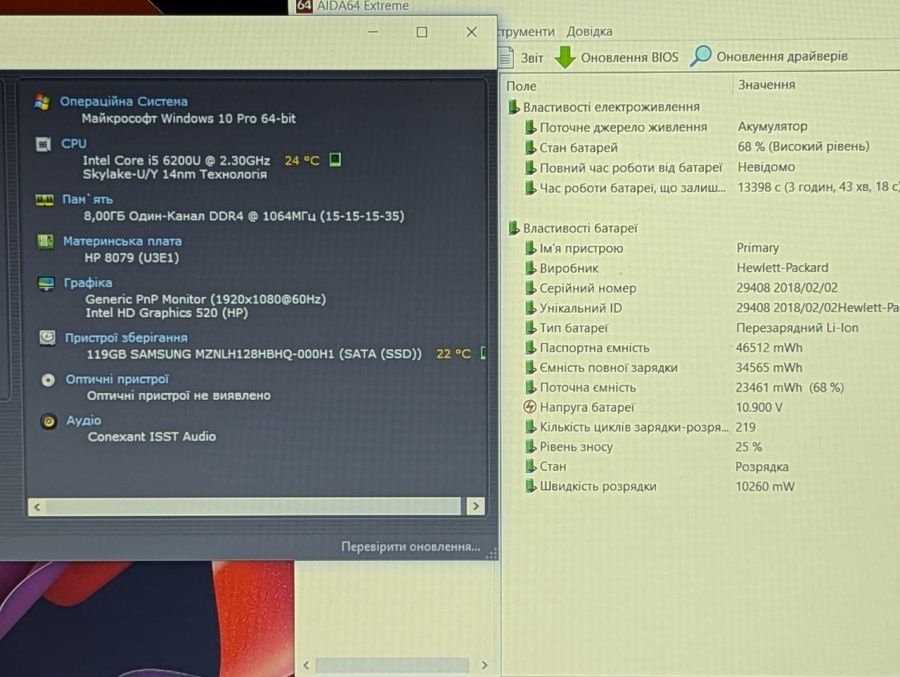Click Intel Core i5 6200U text
Viewport: 900px width, 677px height.
(x=176, y=160)
